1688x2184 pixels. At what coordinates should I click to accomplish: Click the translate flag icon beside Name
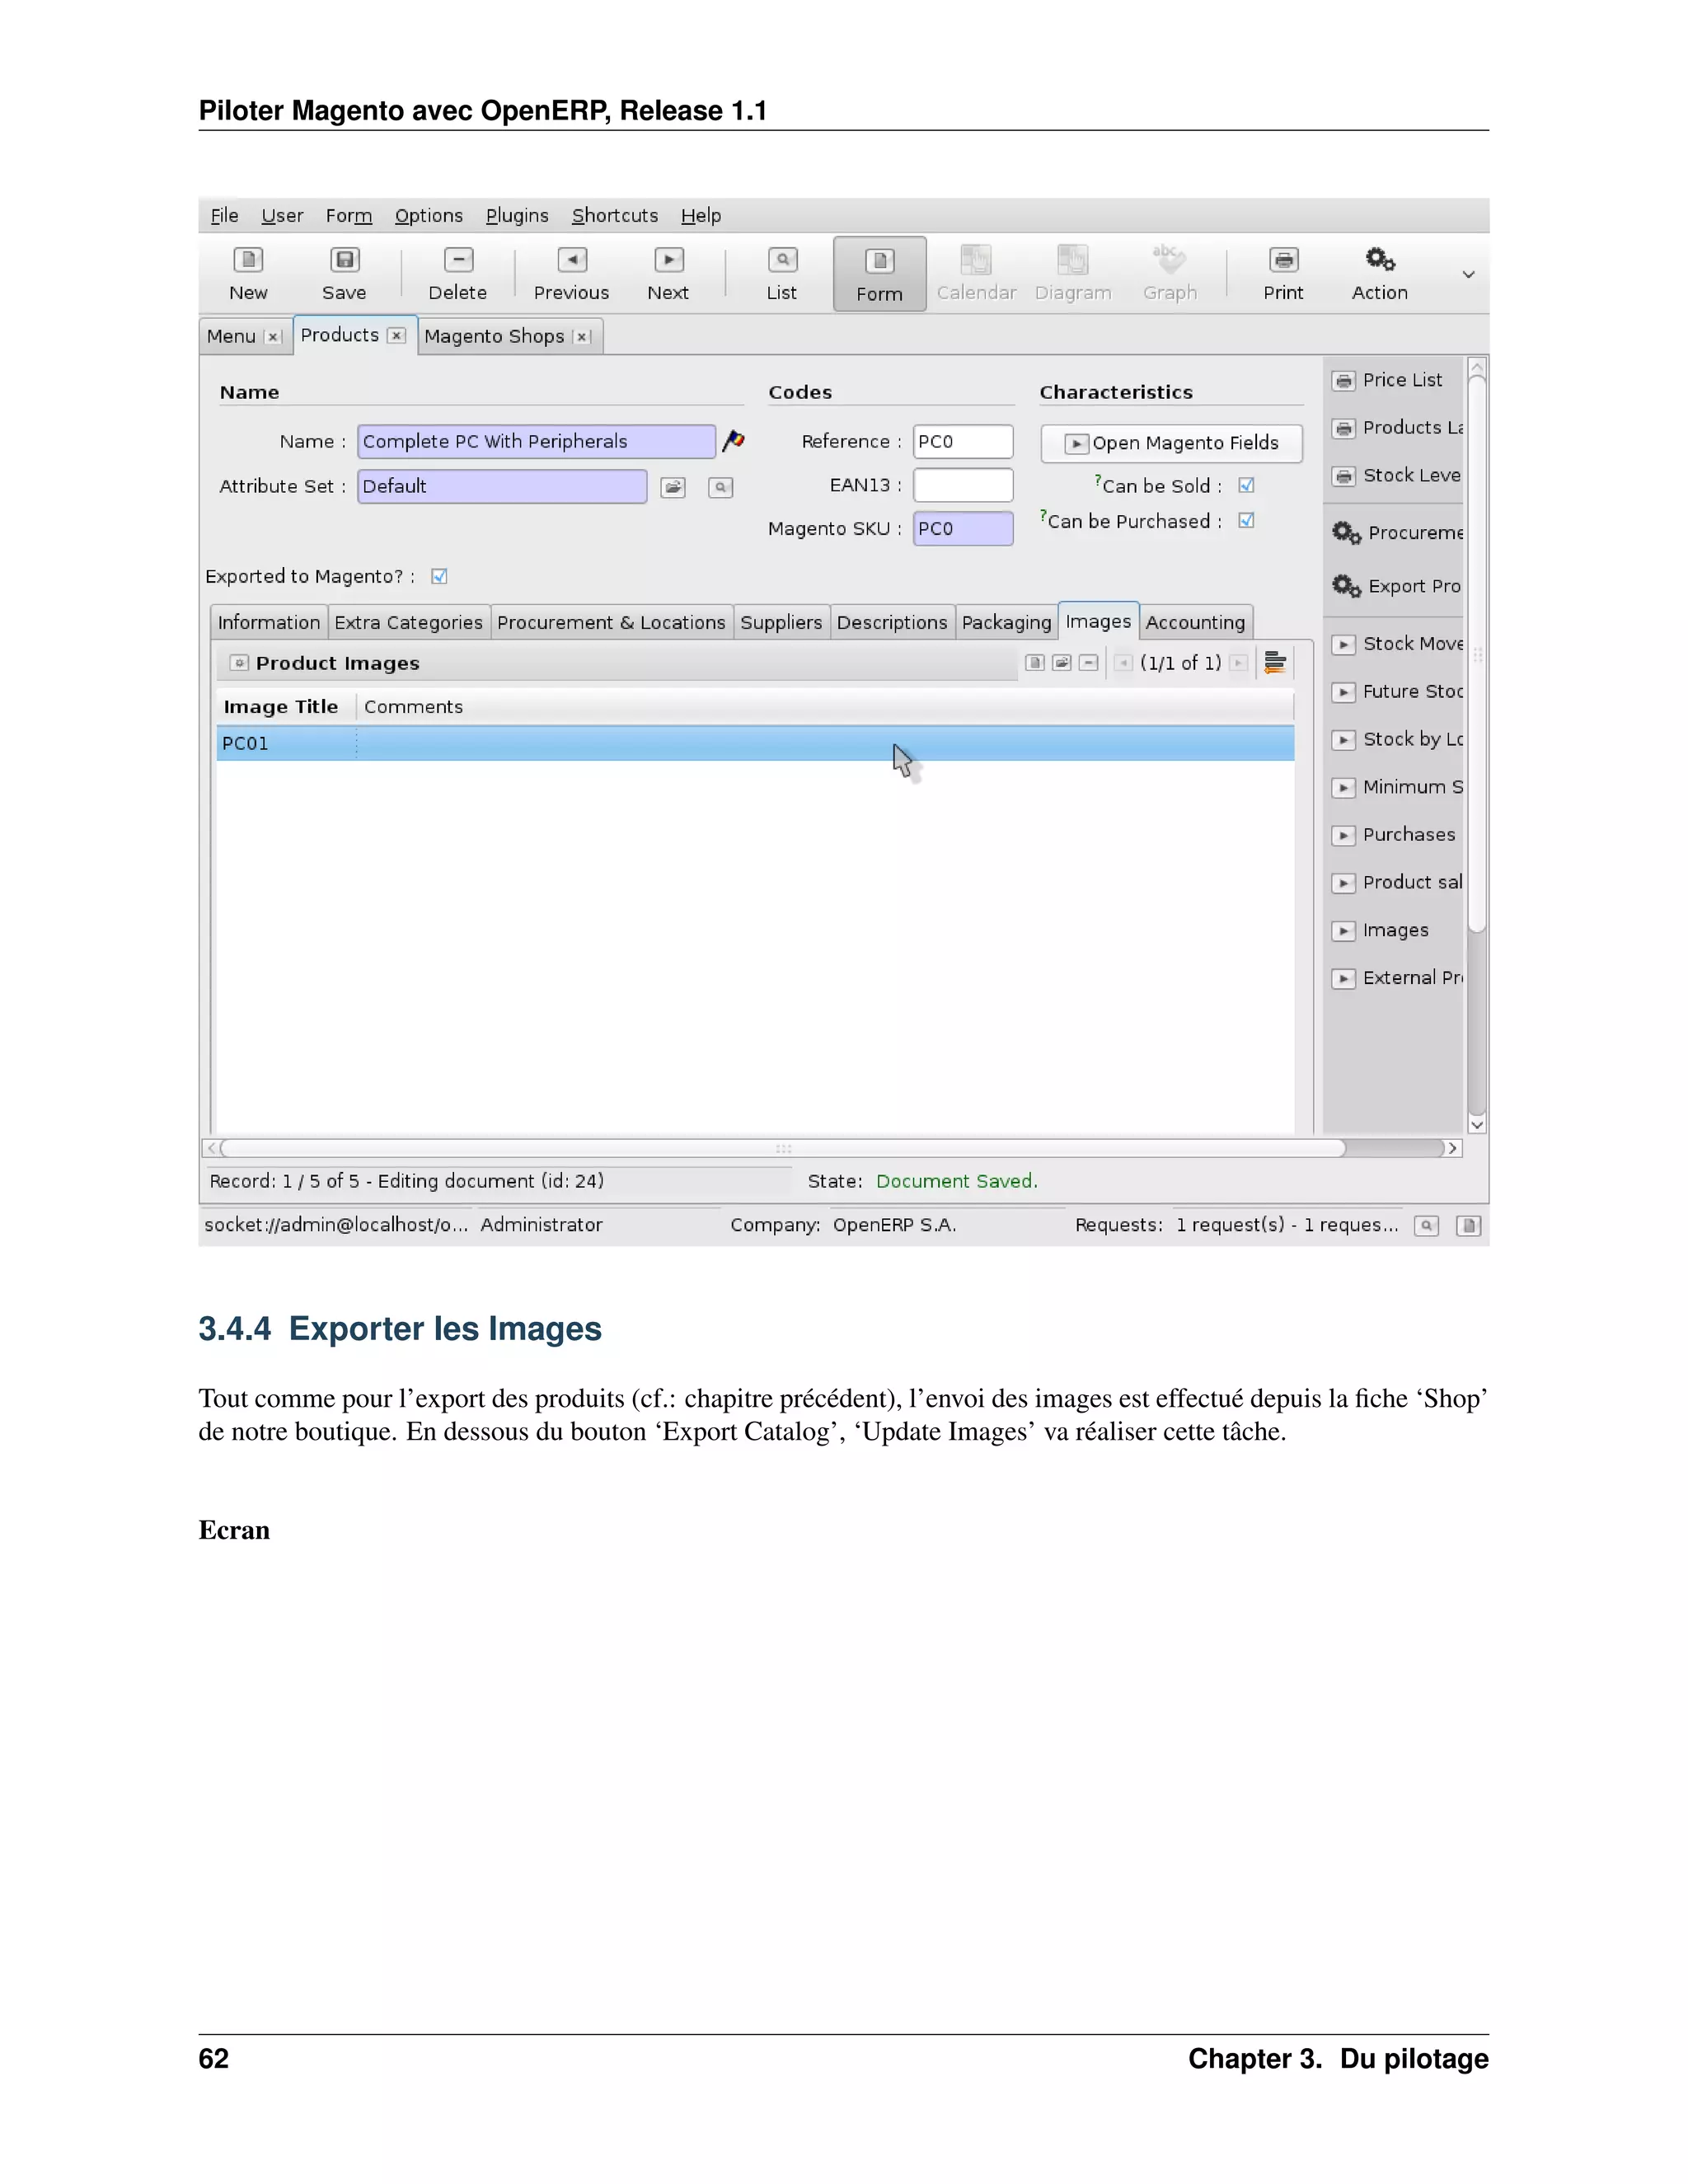click(x=734, y=440)
